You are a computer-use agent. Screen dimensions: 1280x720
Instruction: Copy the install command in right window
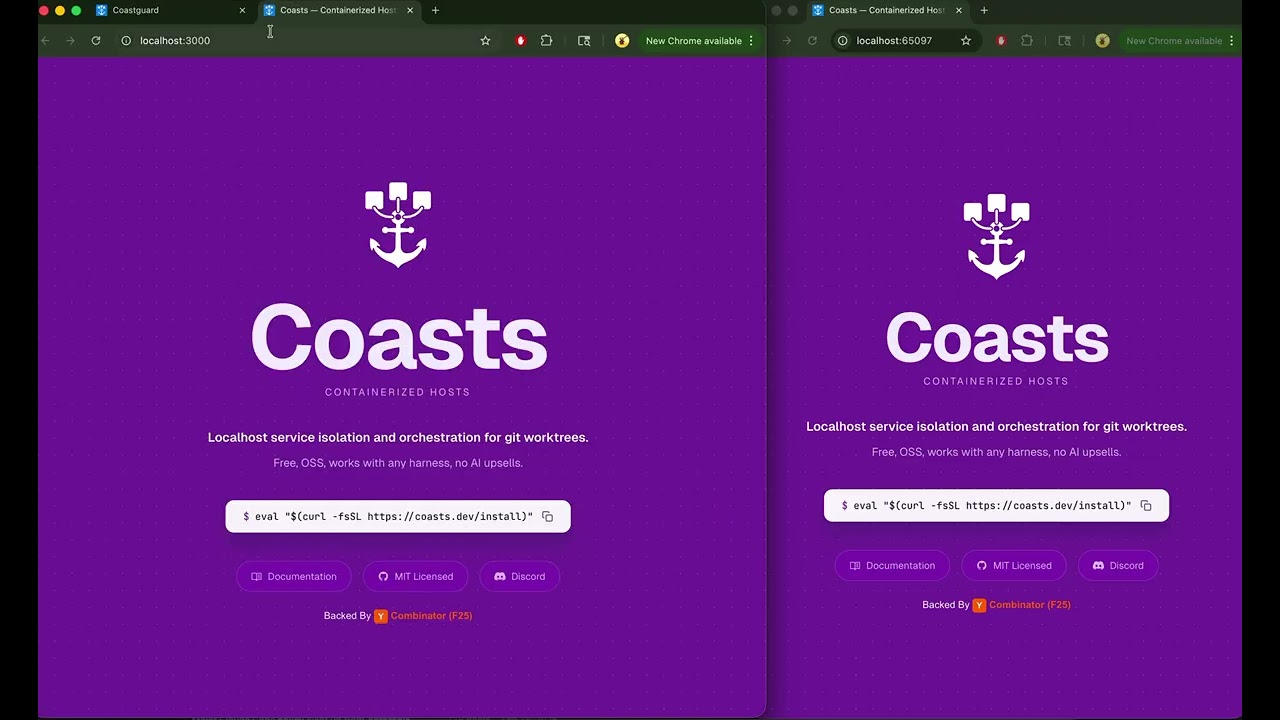coord(1146,506)
